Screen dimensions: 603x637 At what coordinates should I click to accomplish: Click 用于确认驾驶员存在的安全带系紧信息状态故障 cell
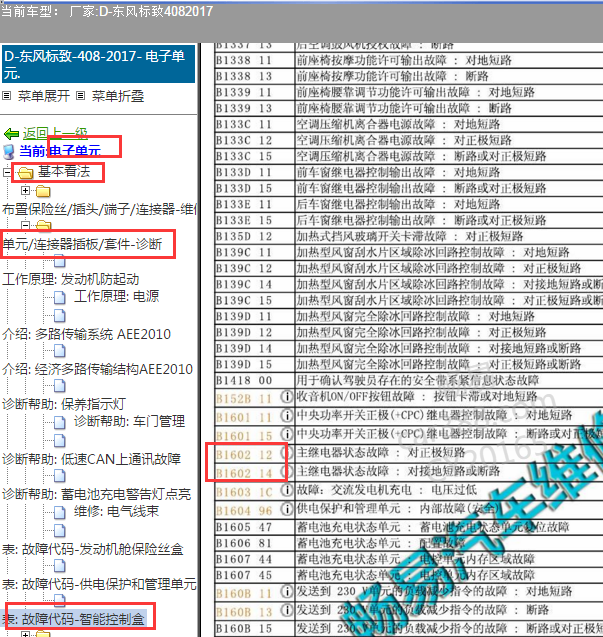(x=418, y=381)
